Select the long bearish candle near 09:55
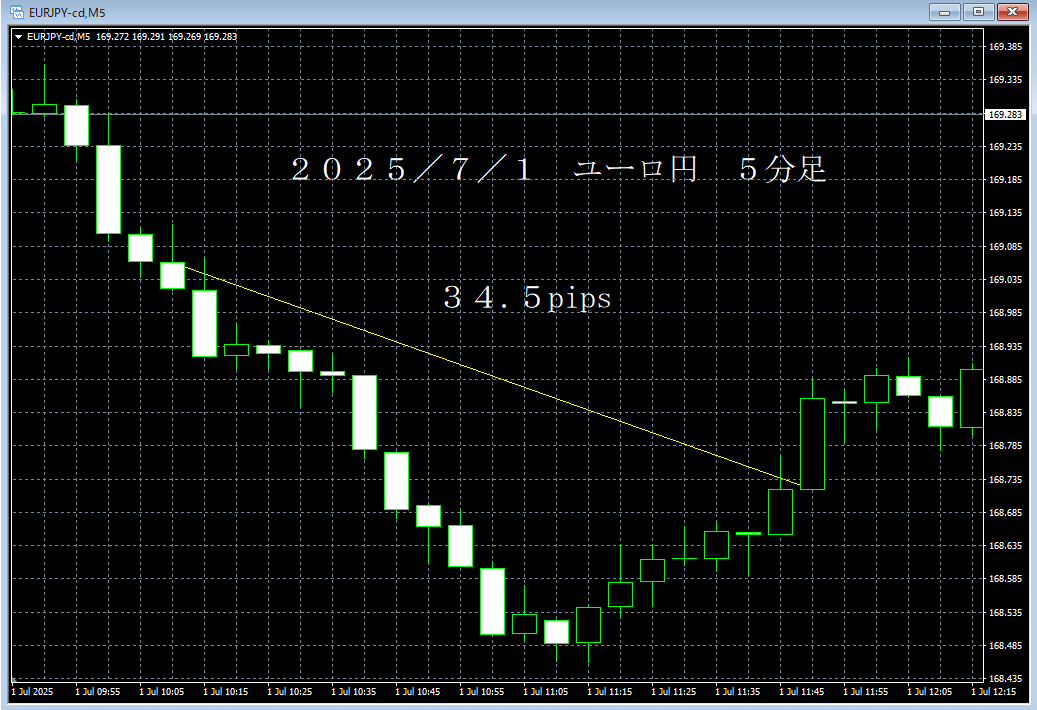Viewport: 1037px width, 710px height. coord(108,190)
